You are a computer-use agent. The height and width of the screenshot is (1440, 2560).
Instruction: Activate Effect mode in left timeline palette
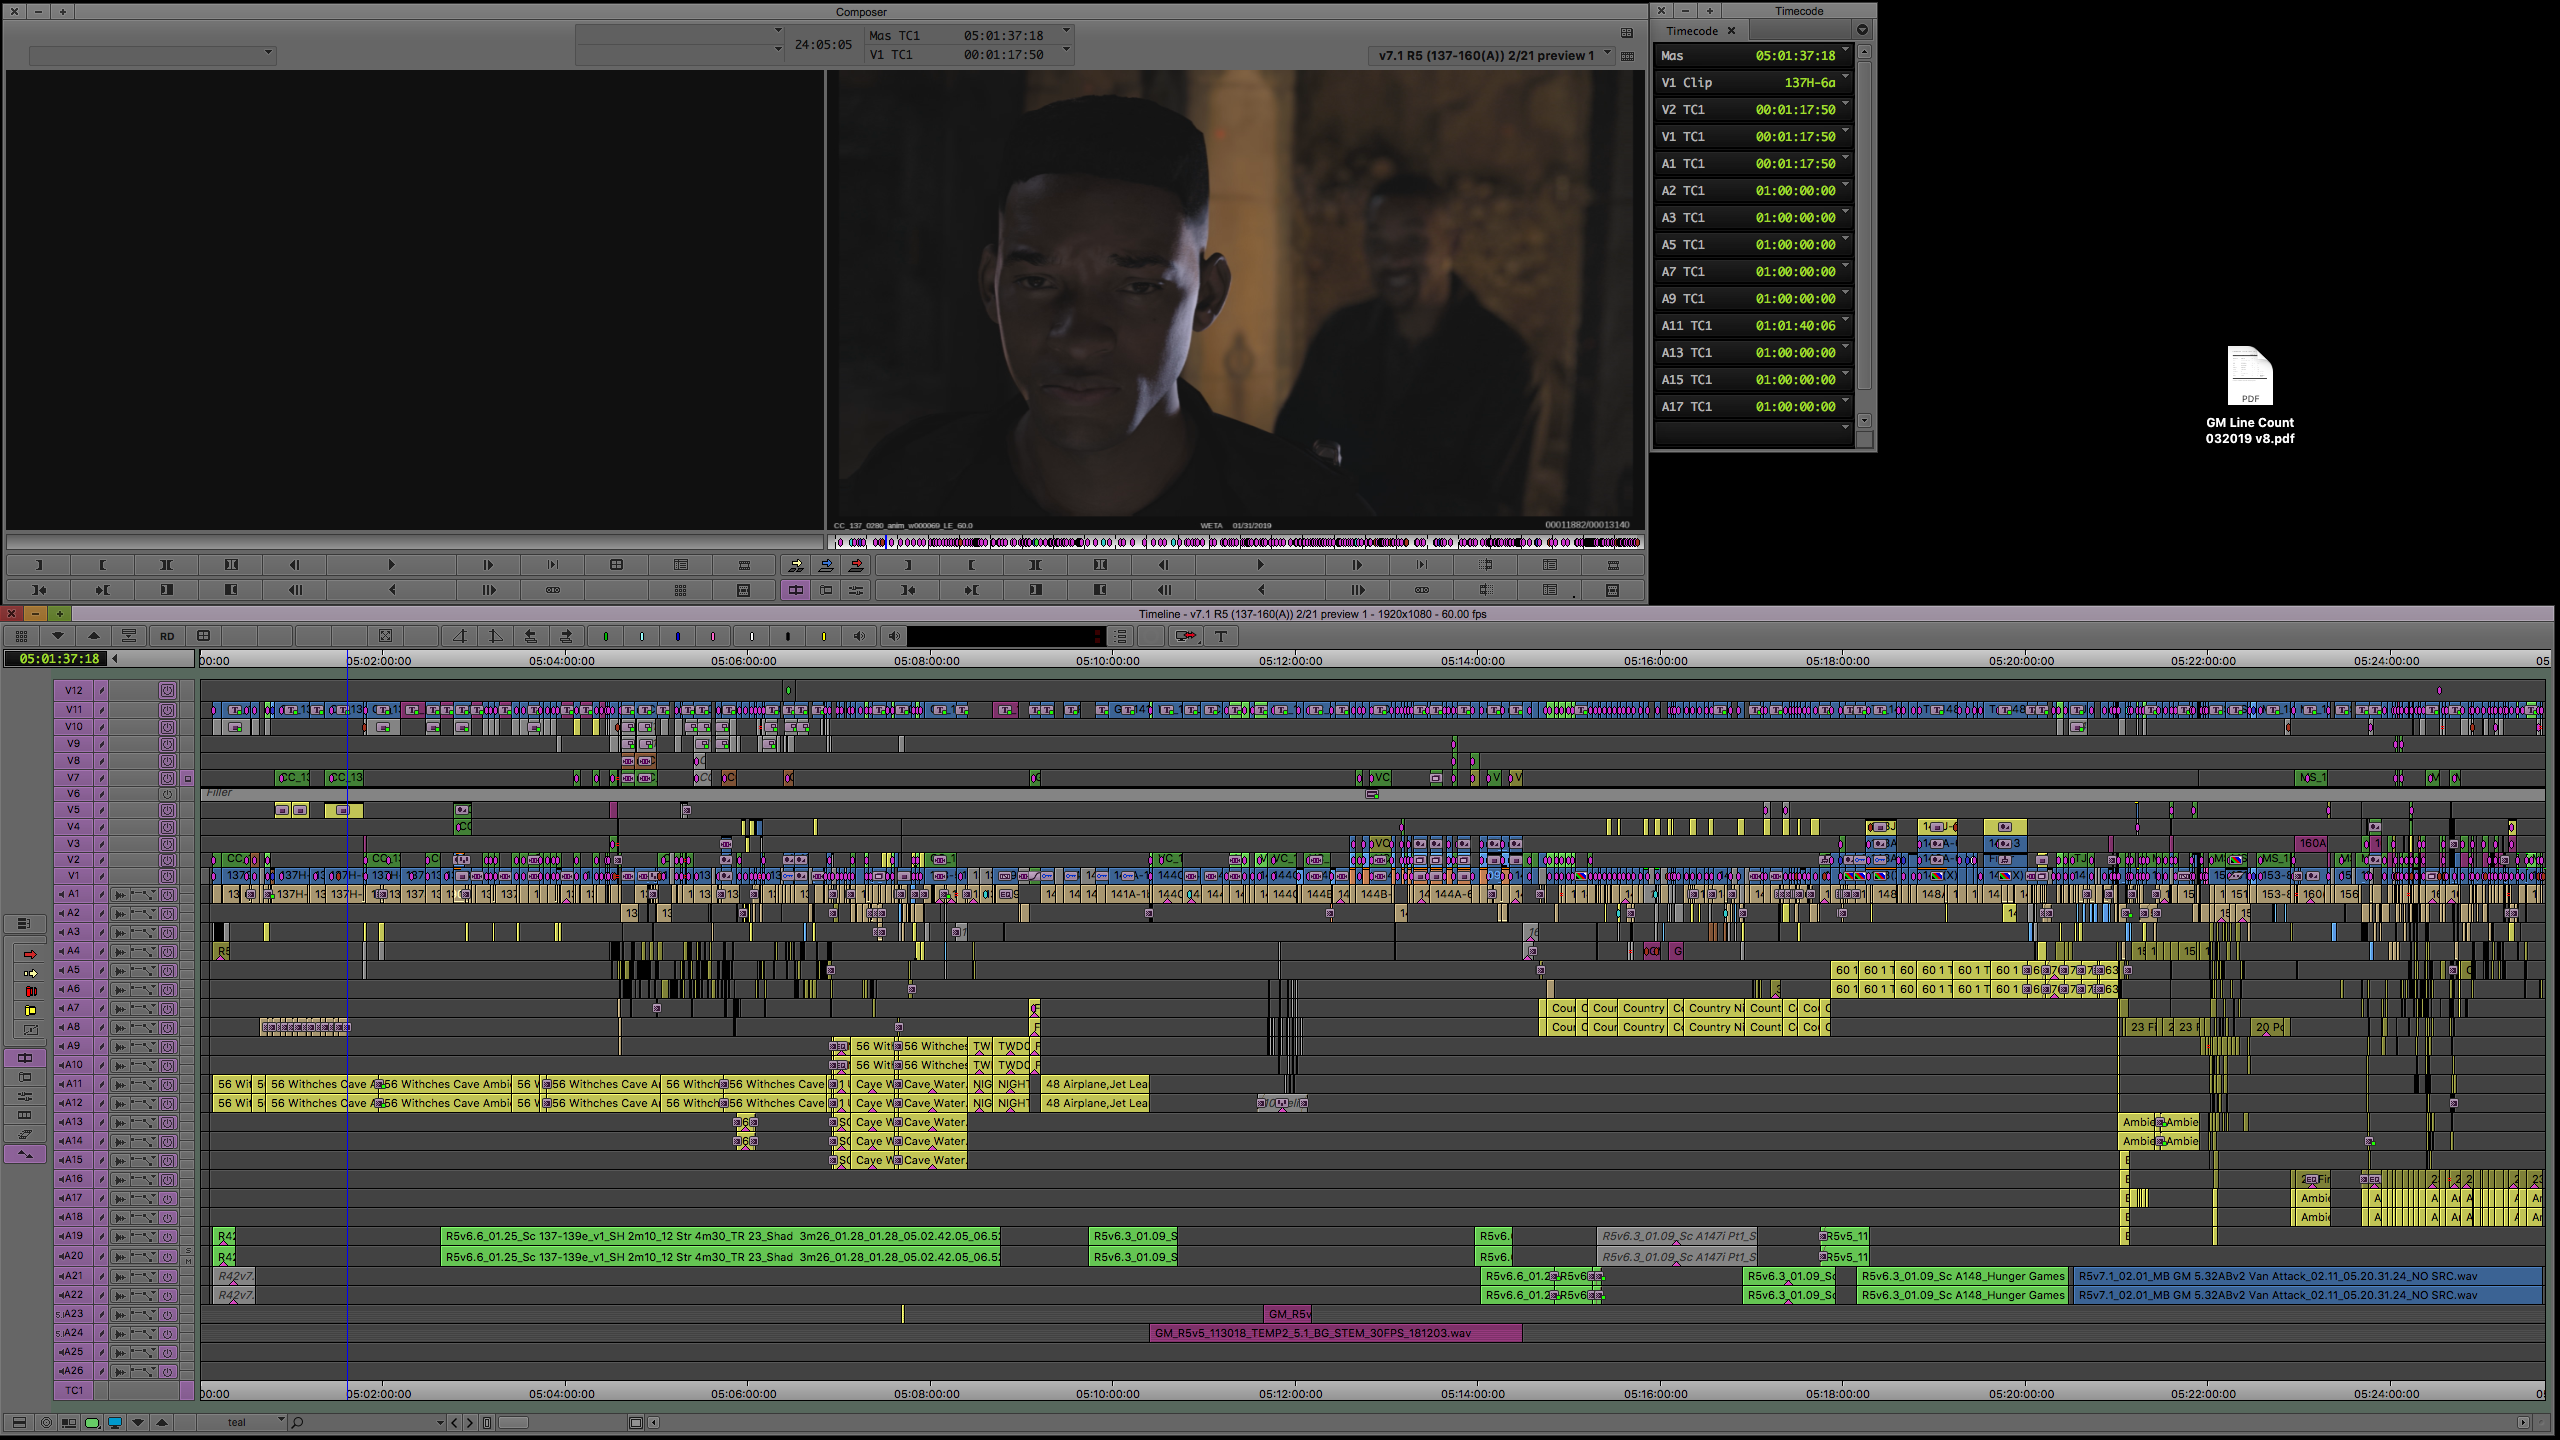coord(25,1097)
